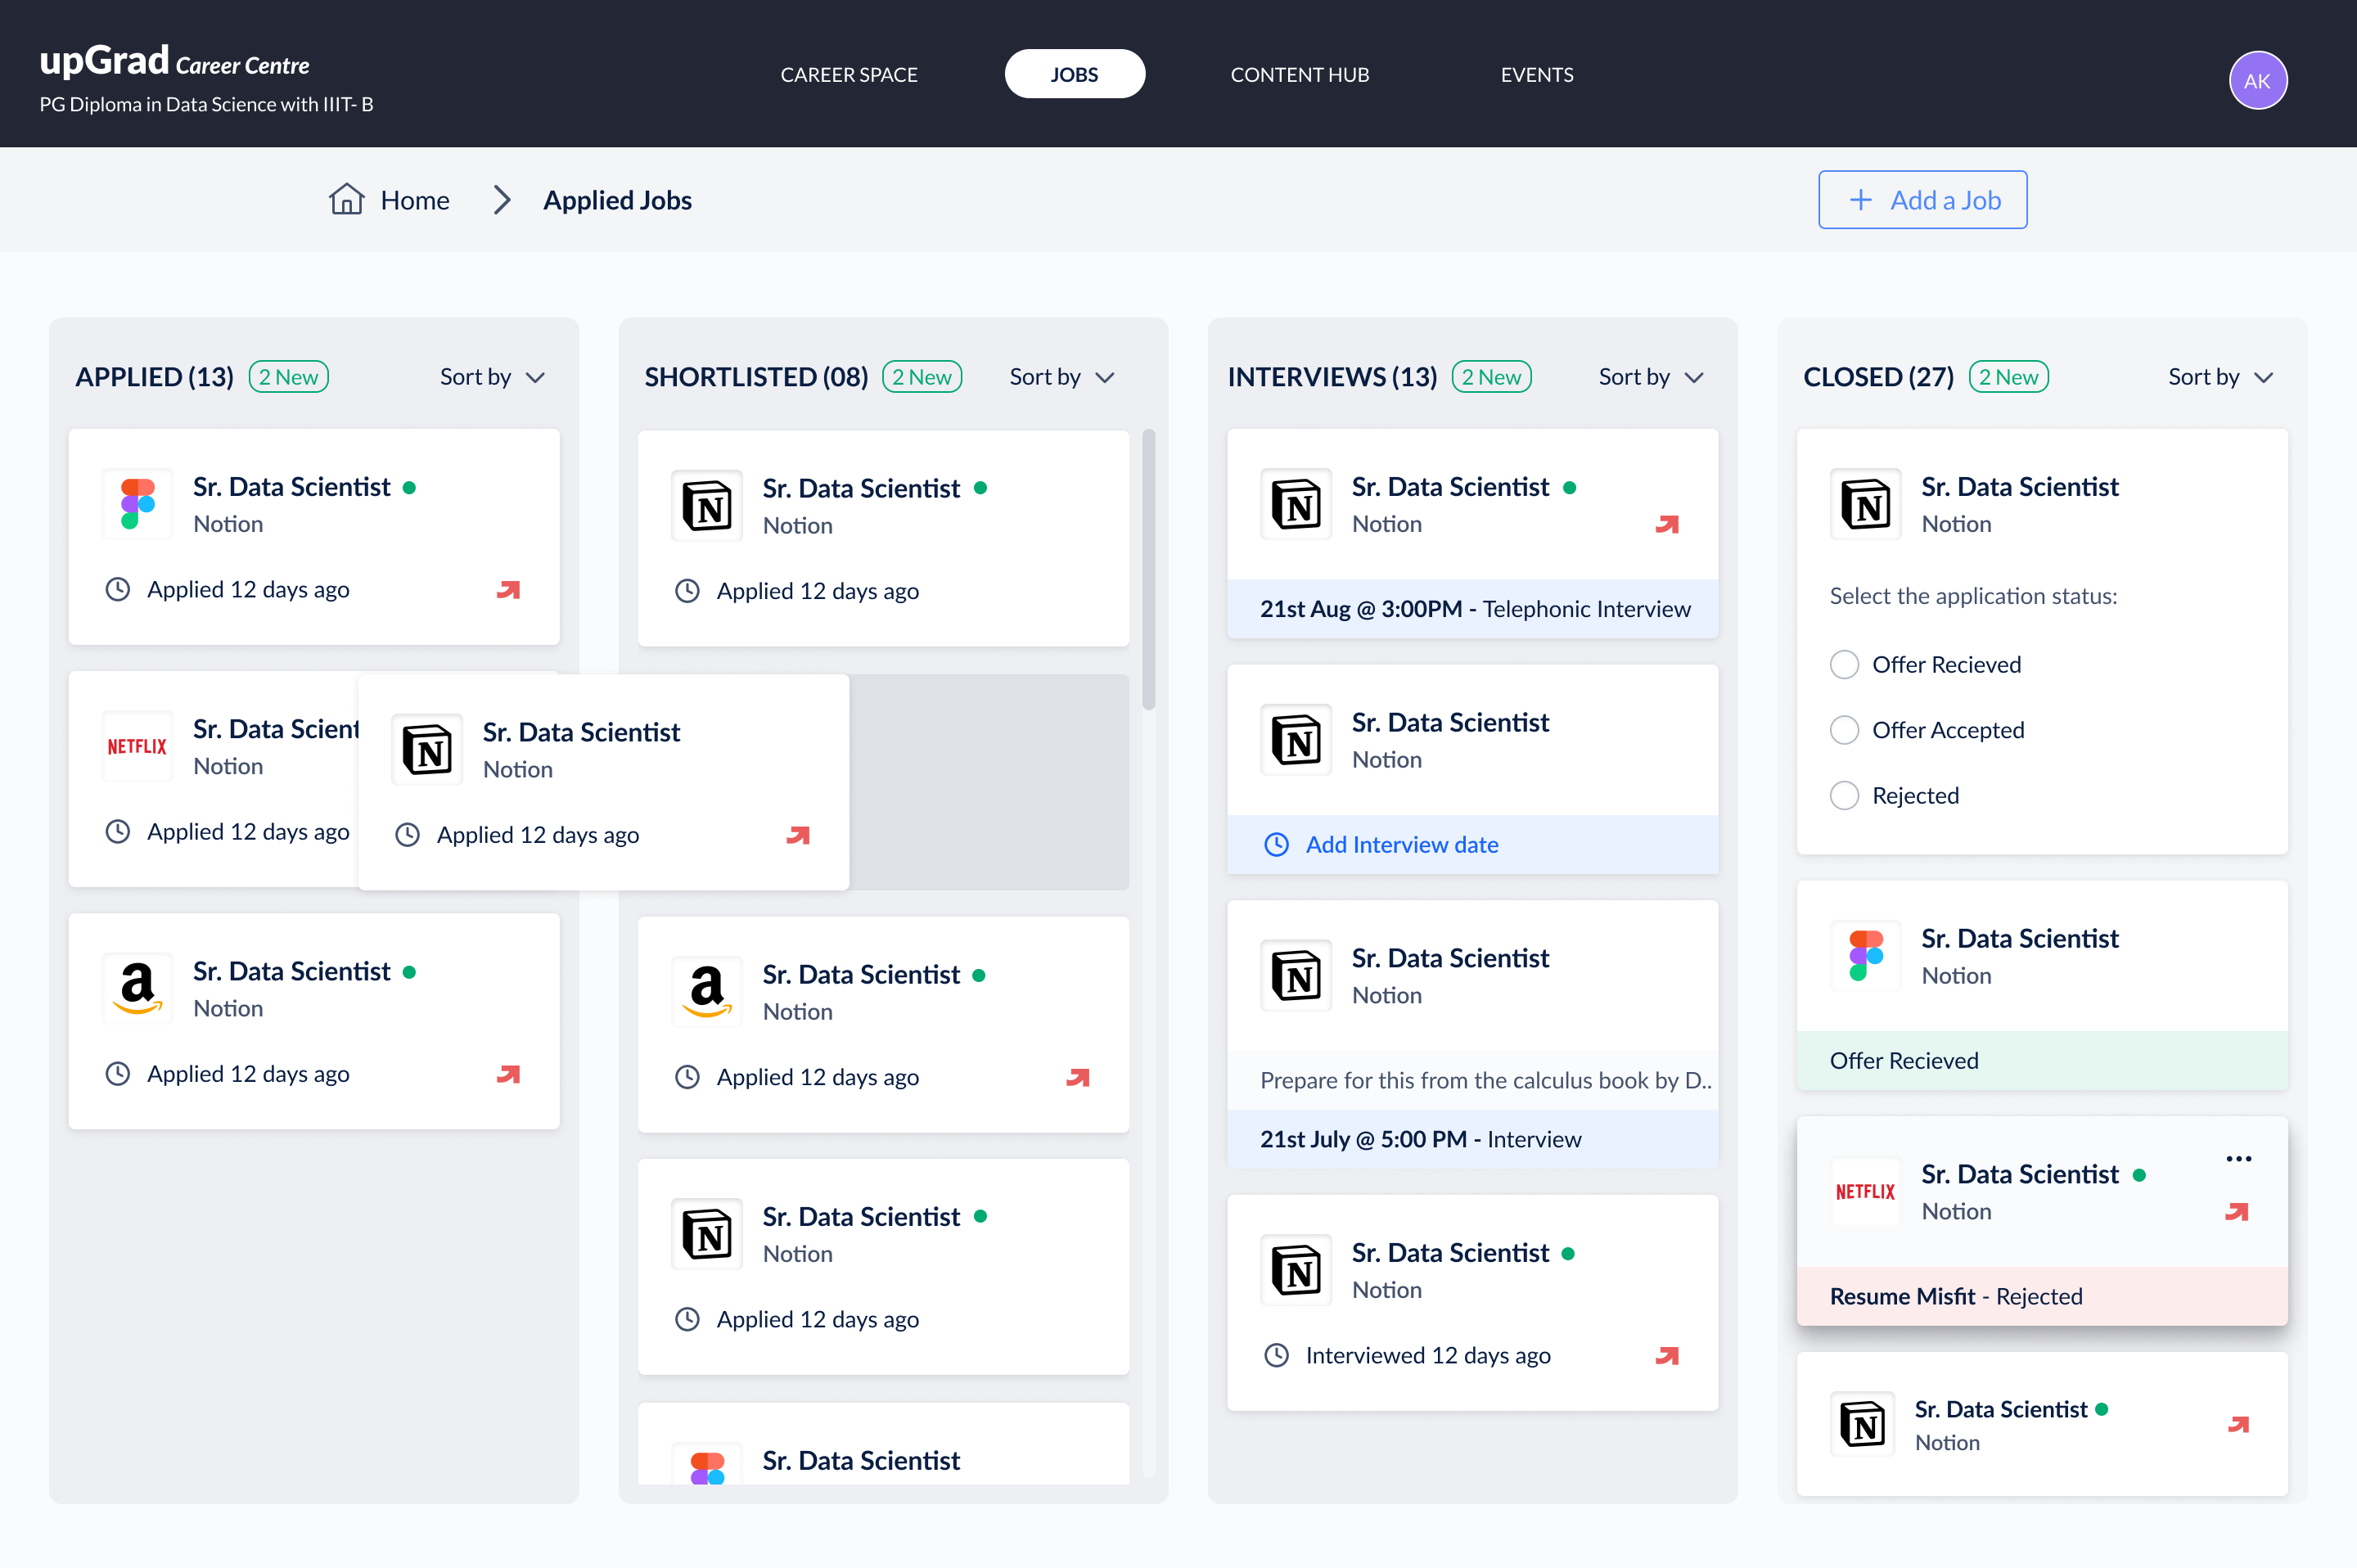The image size is (2357, 1568).
Task: Click clock icon next to Add Interview date
Action: pyautogui.click(x=1276, y=844)
